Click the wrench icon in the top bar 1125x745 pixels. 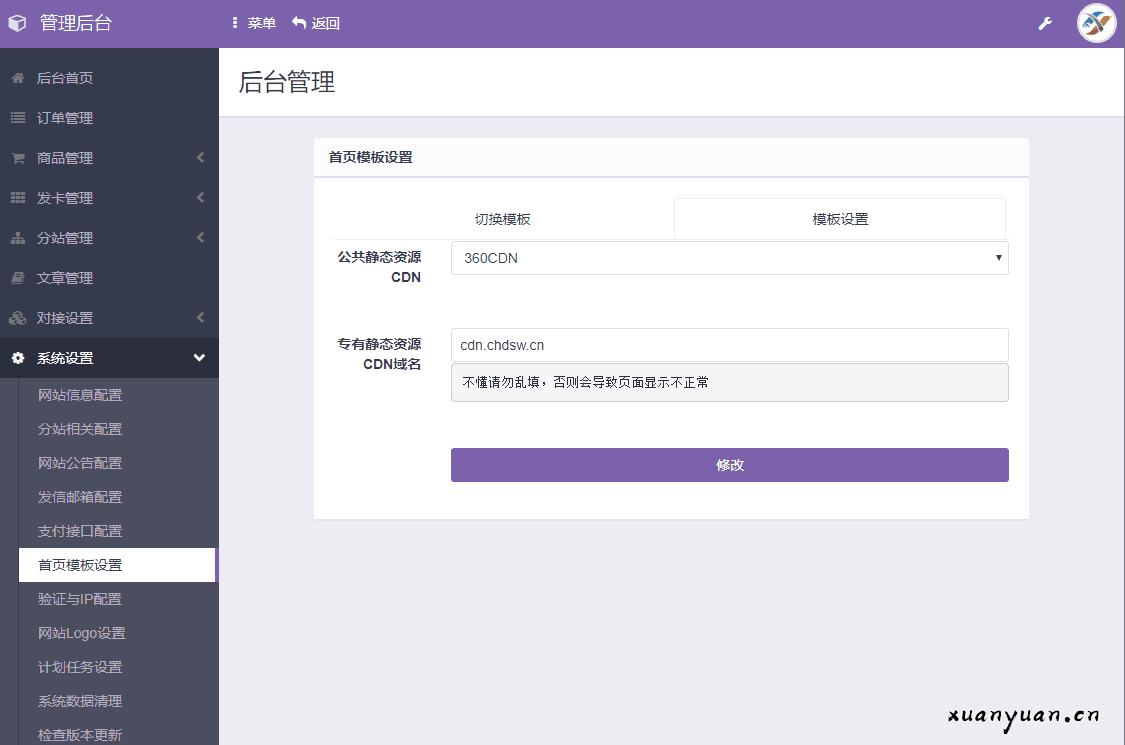tap(1045, 21)
